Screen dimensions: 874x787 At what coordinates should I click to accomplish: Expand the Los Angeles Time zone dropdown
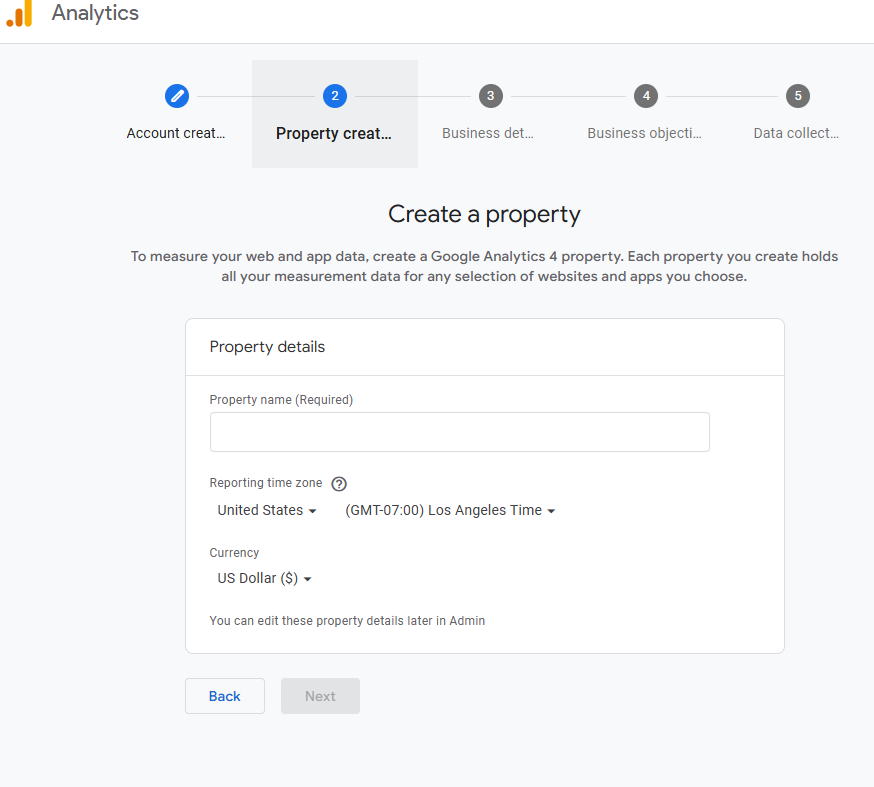(x=450, y=510)
